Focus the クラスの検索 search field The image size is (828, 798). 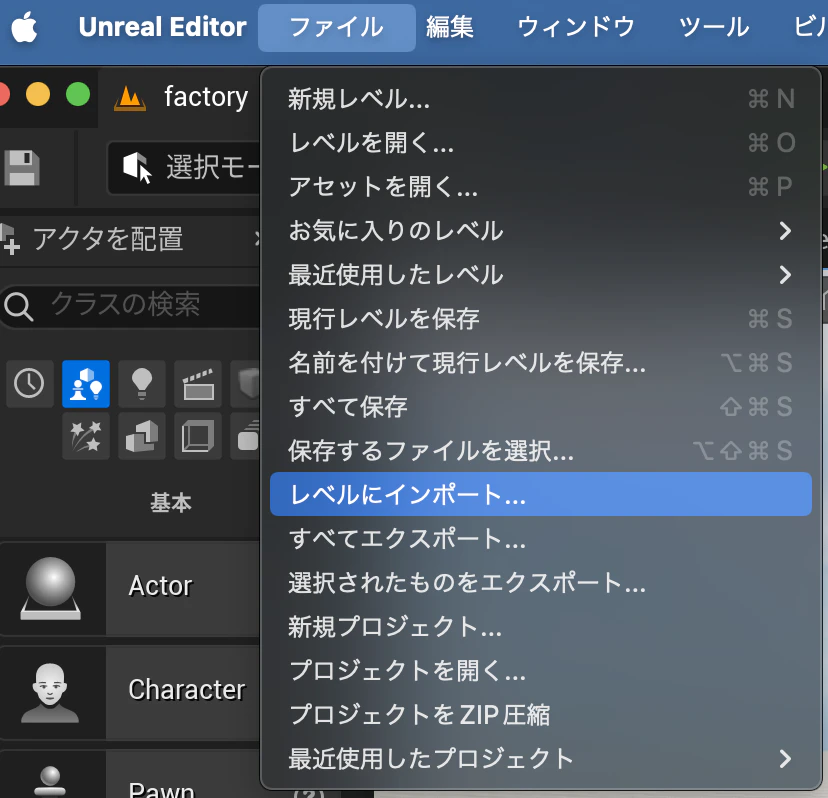pyautogui.click(x=132, y=305)
